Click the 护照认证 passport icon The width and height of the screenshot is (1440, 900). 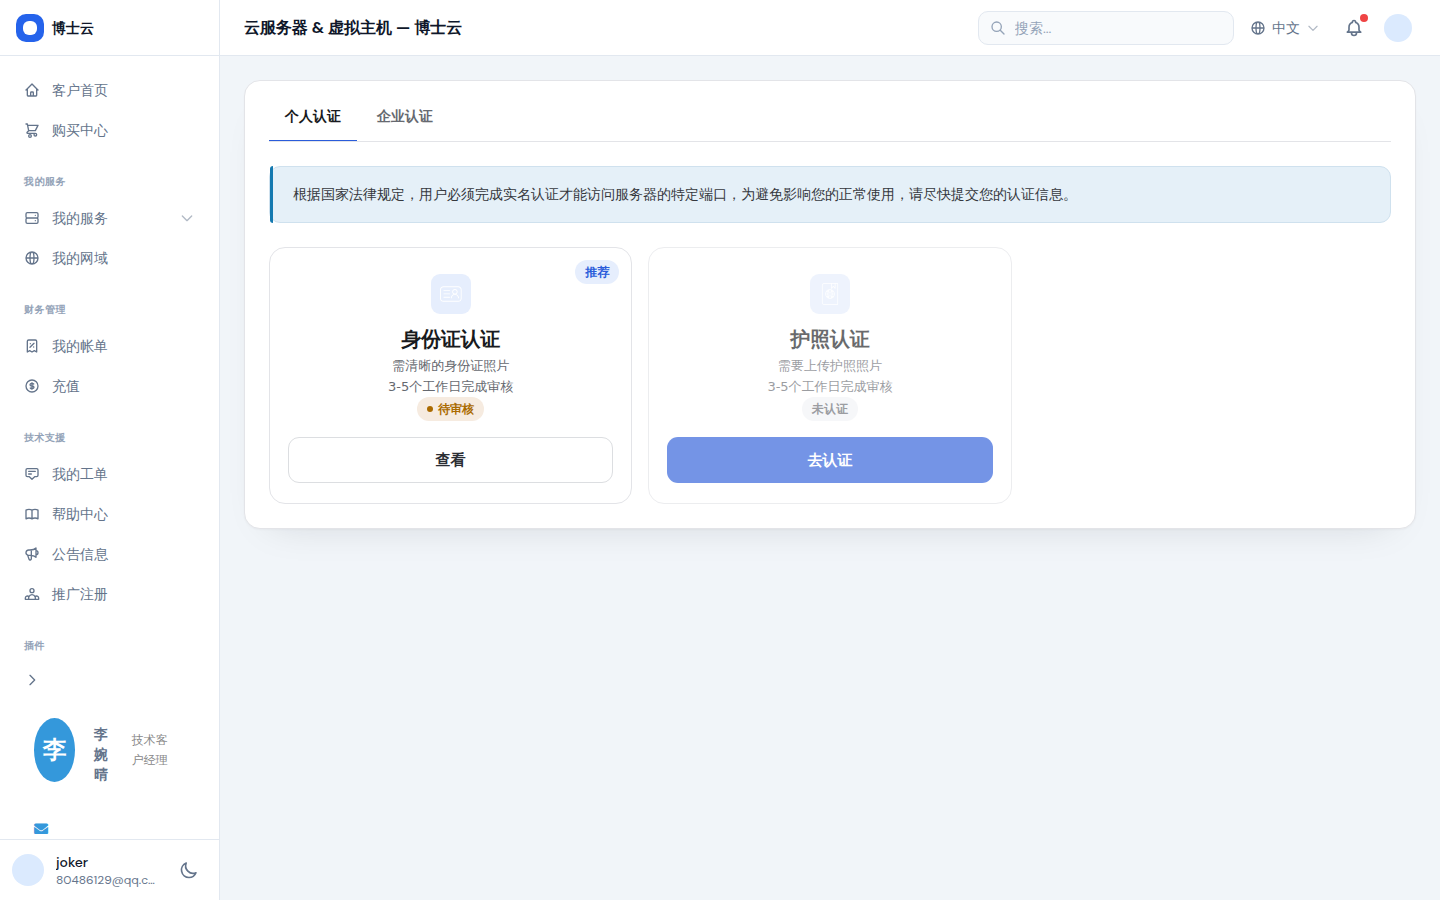830,294
